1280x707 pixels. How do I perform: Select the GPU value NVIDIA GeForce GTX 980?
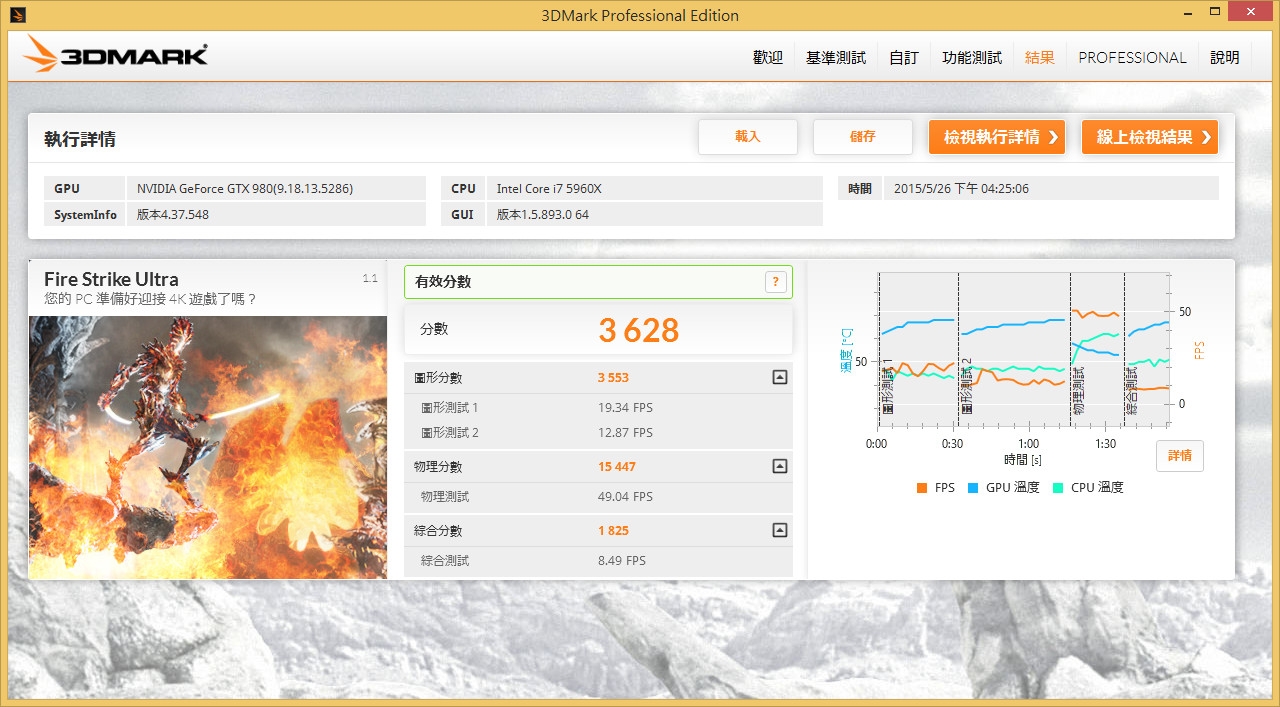point(245,188)
